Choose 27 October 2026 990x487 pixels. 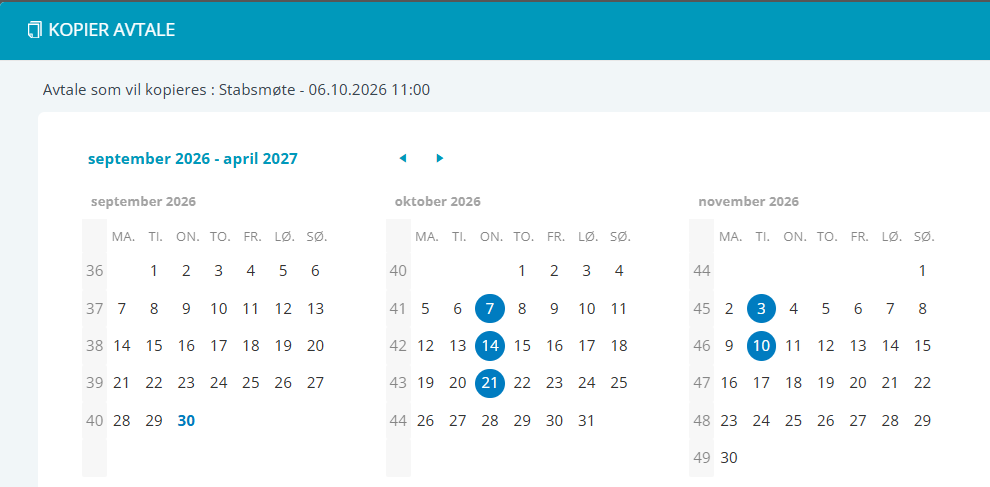pyautogui.click(x=458, y=421)
